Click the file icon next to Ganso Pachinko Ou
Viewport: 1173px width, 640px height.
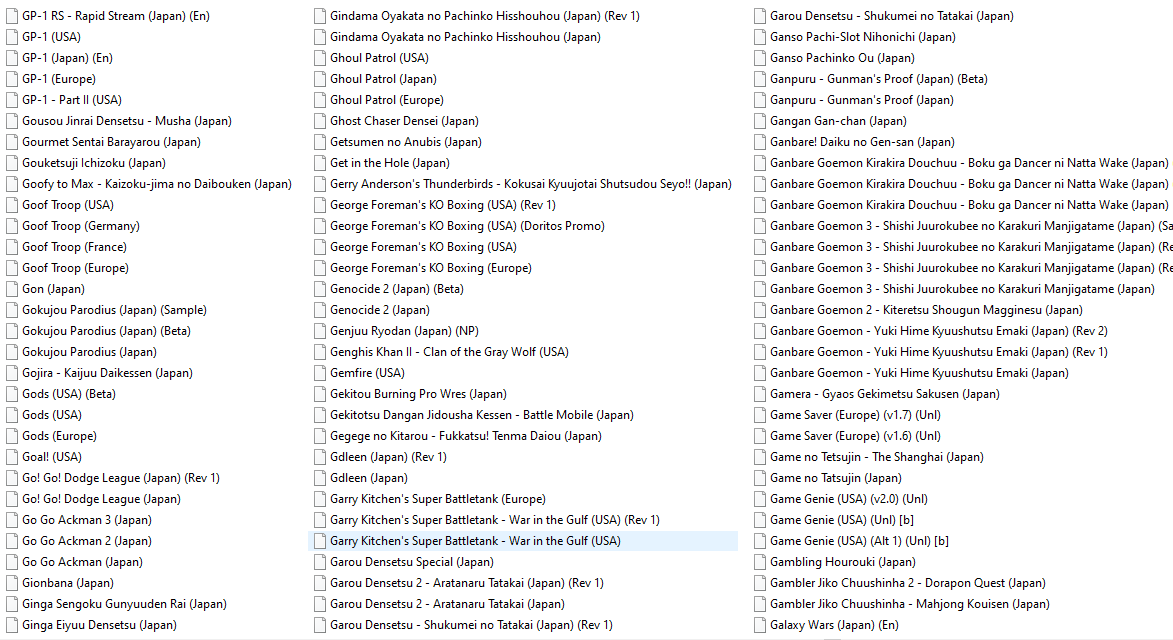(760, 58)
